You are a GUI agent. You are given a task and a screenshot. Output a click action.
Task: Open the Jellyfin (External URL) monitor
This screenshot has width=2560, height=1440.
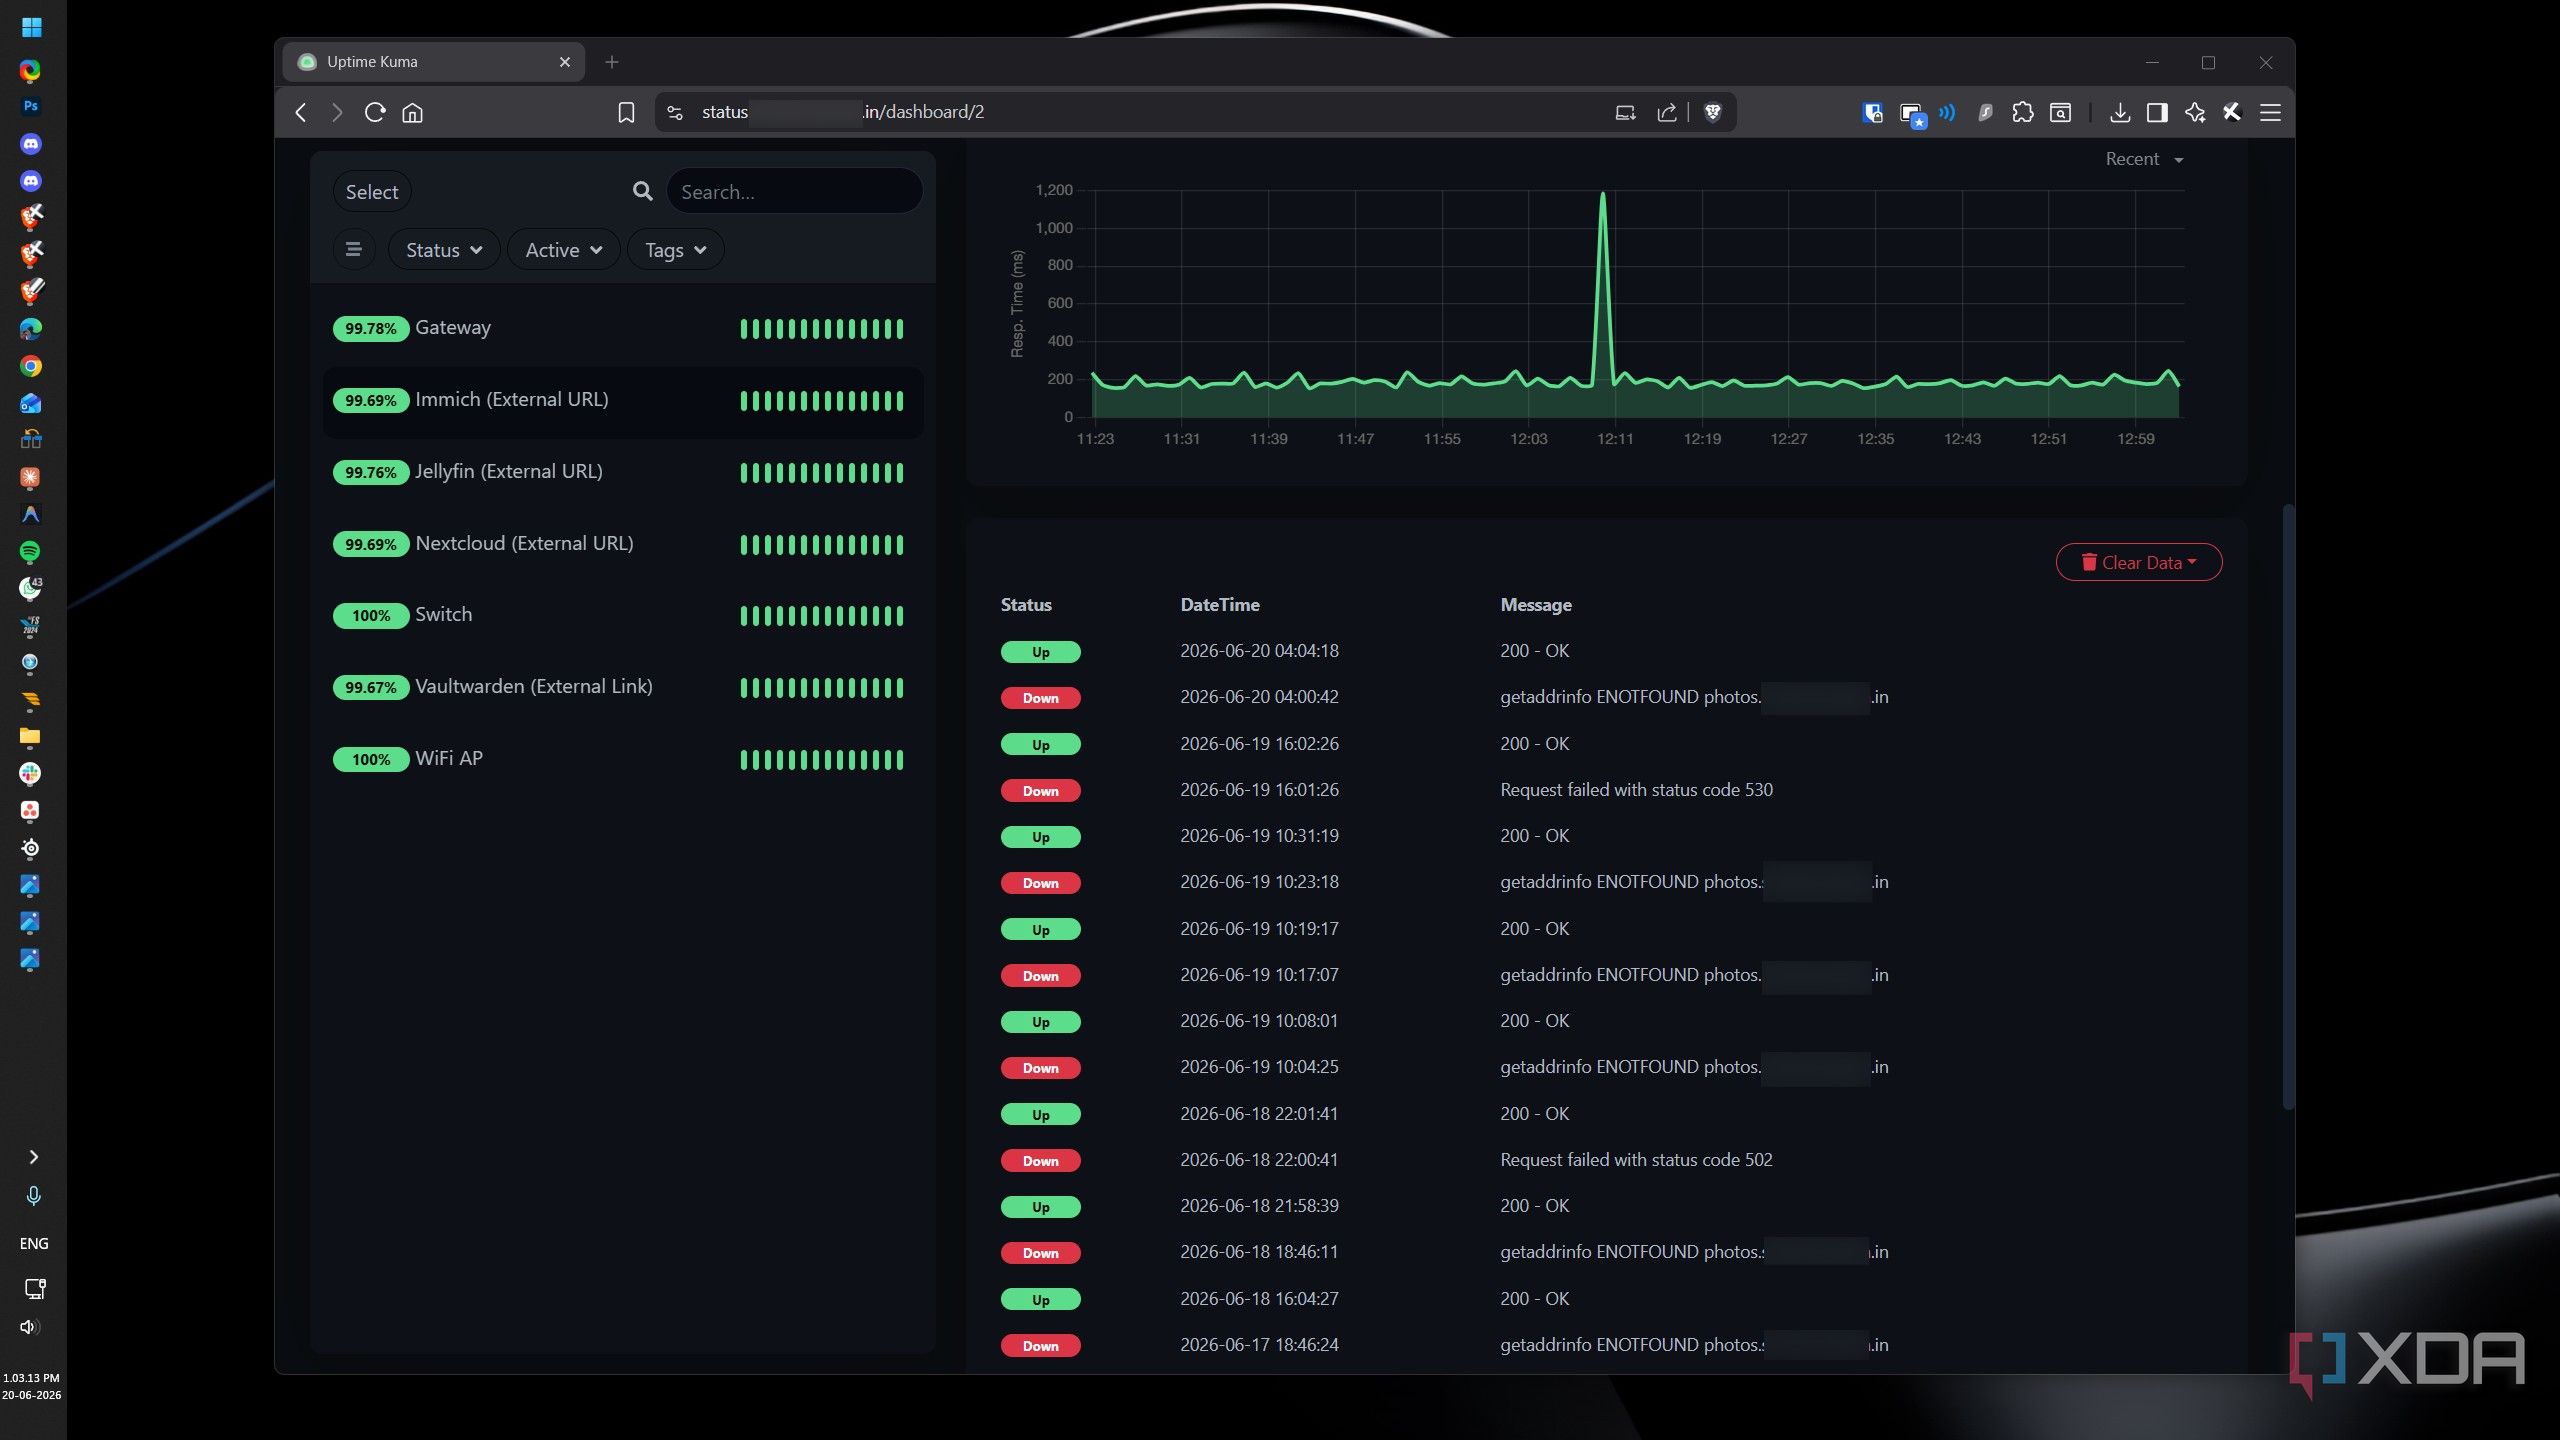622,472
